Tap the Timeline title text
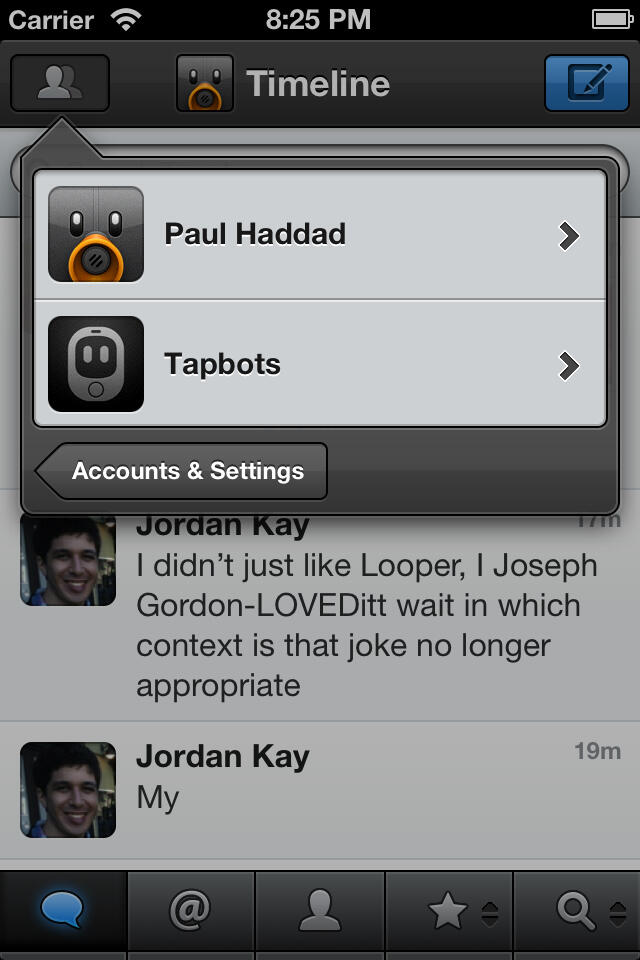This screenshot has height=960, width=640. pos(318,83)
